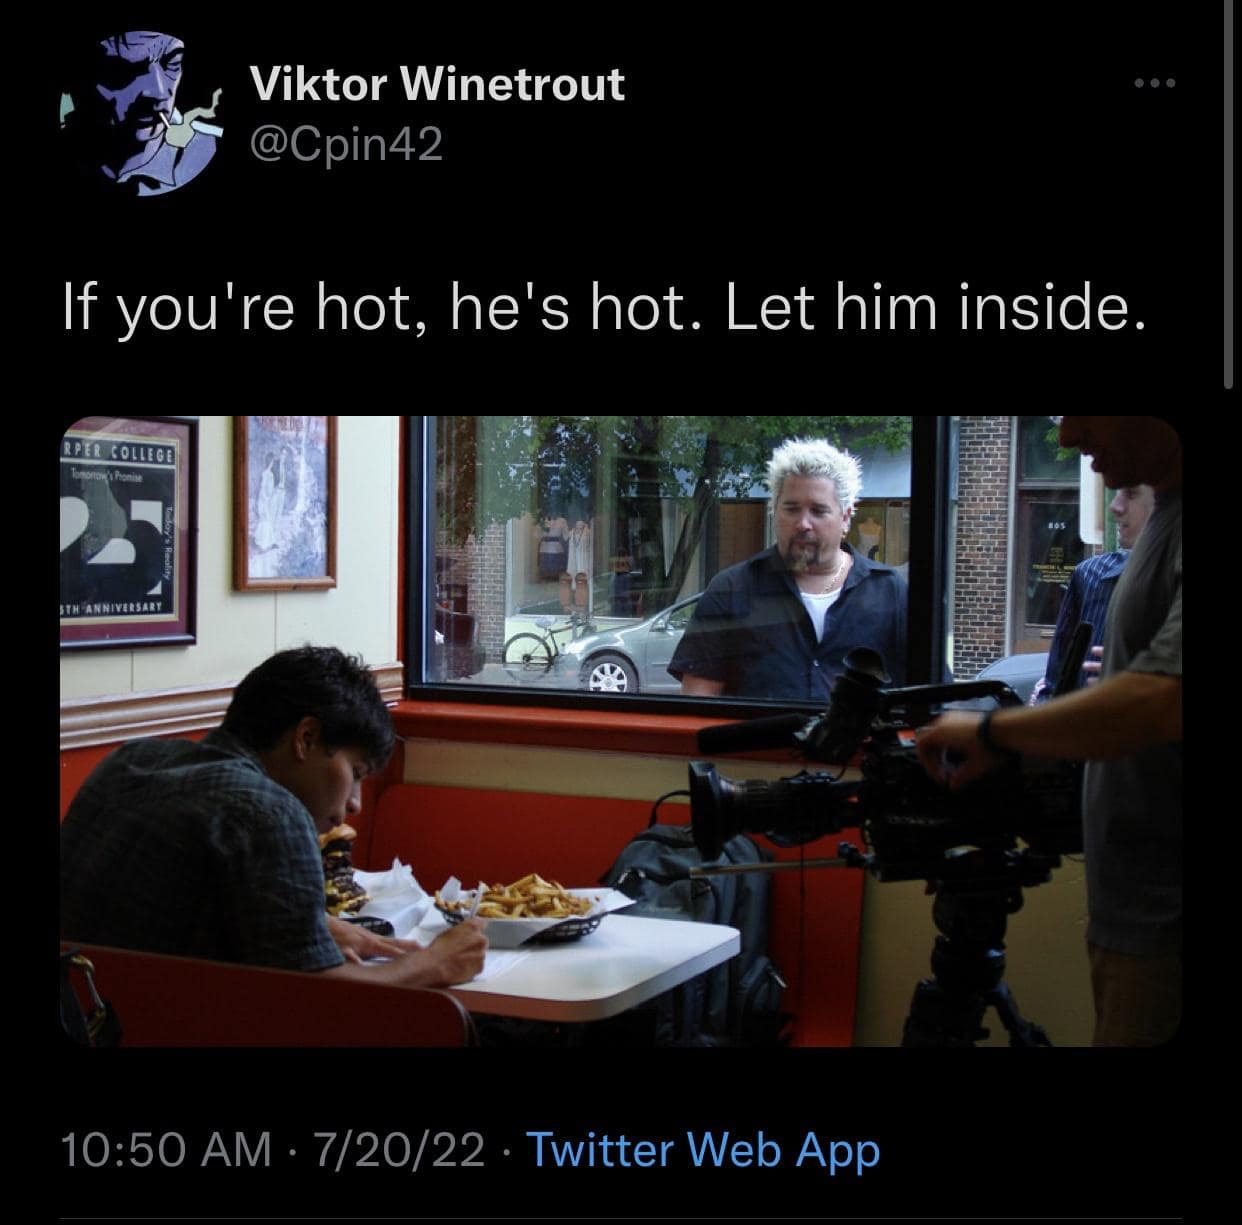Viewport: 1242px width, 1225px height.
Task: Open the attached photo at the window center
Action: click(x=621, y=731)
